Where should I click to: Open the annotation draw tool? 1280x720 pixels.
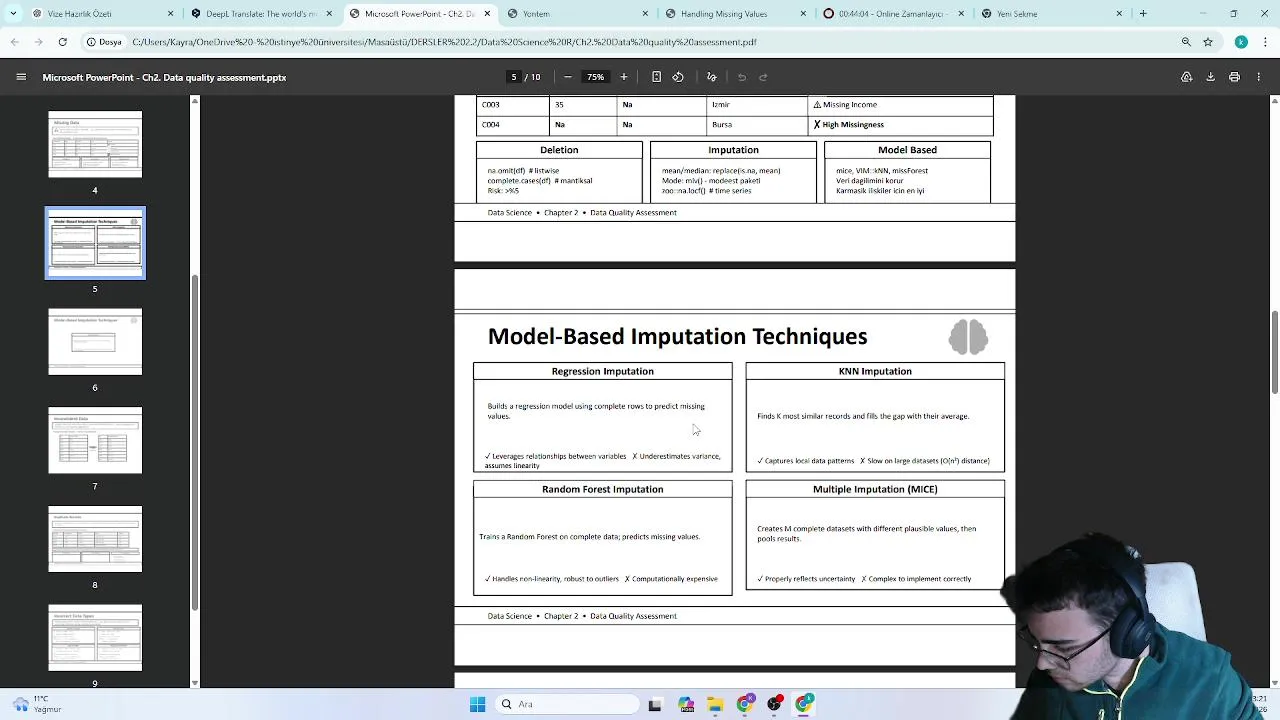(712, 77)
